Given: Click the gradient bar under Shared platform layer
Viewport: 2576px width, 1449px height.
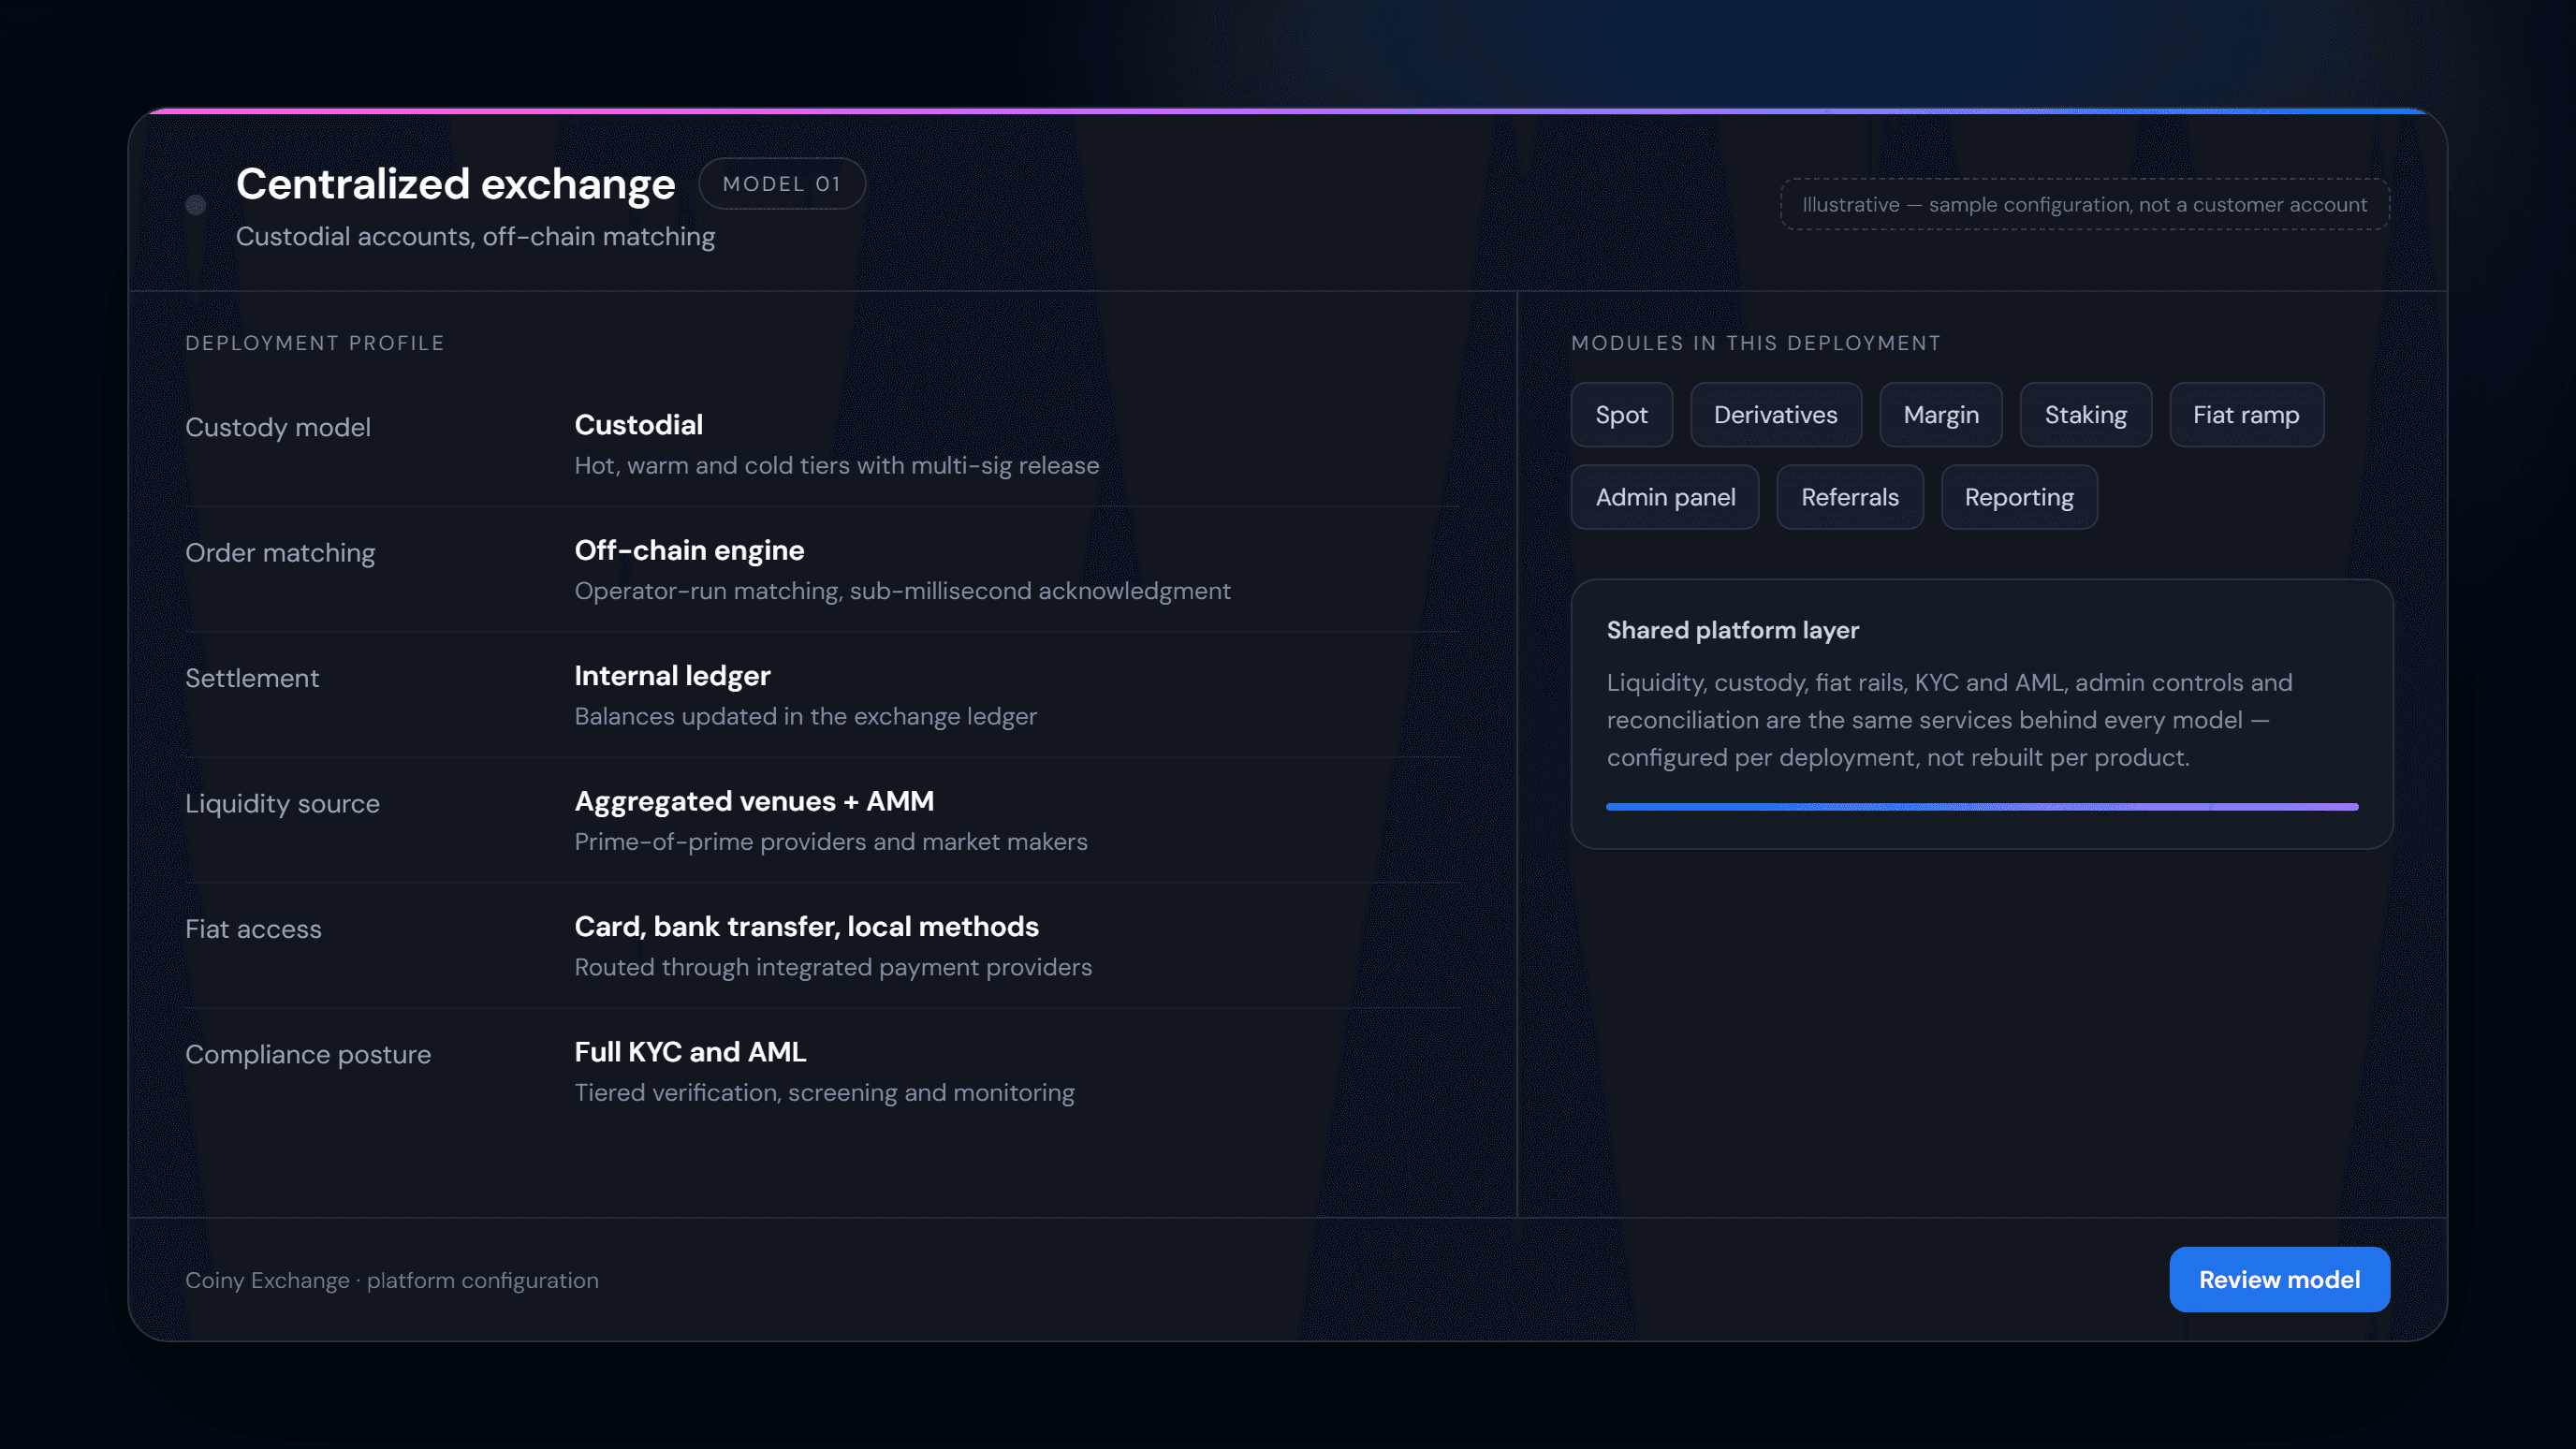Looking at the screenshot, I should [1982, 806].
